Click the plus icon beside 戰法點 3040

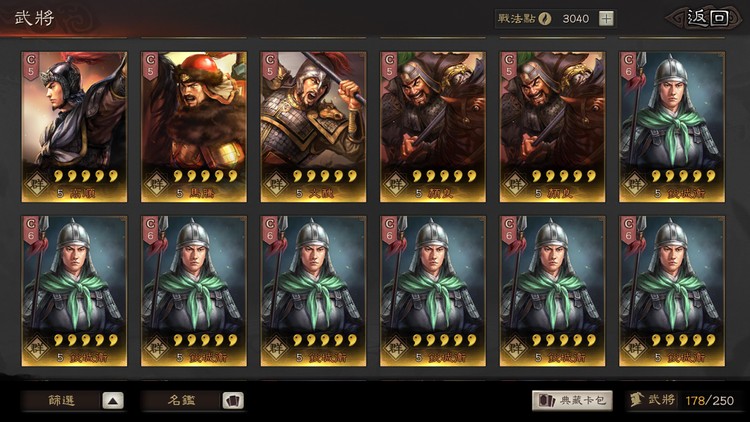coord(606,19)
